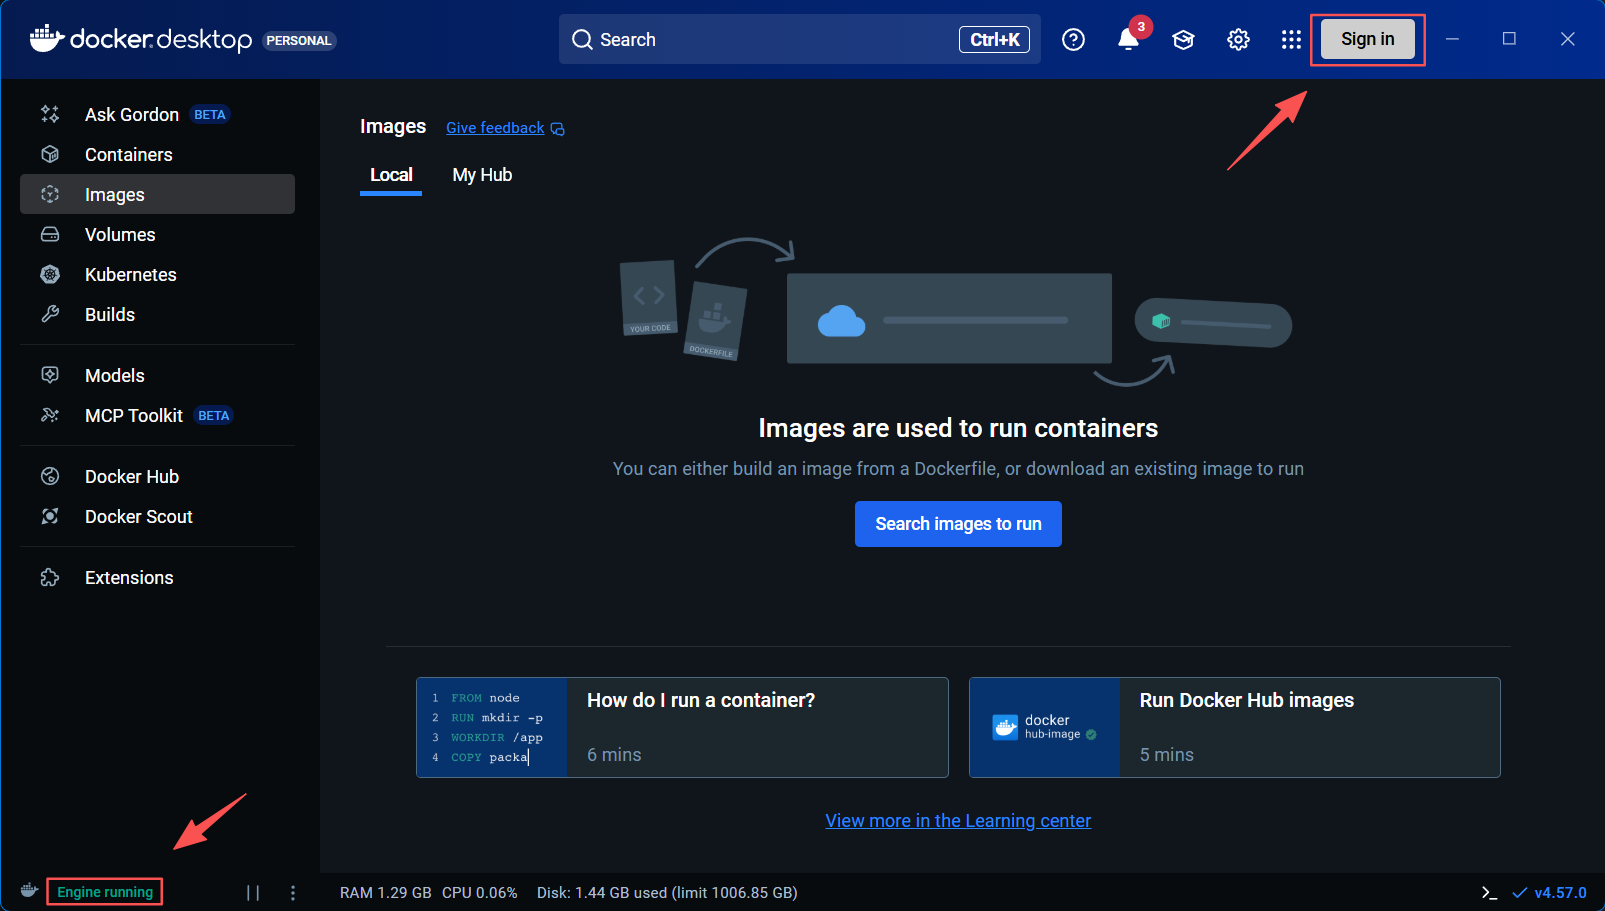Click the Disk 1.44 GB used text
This screenshot has height=911, width=1605.
coord(667,892)
